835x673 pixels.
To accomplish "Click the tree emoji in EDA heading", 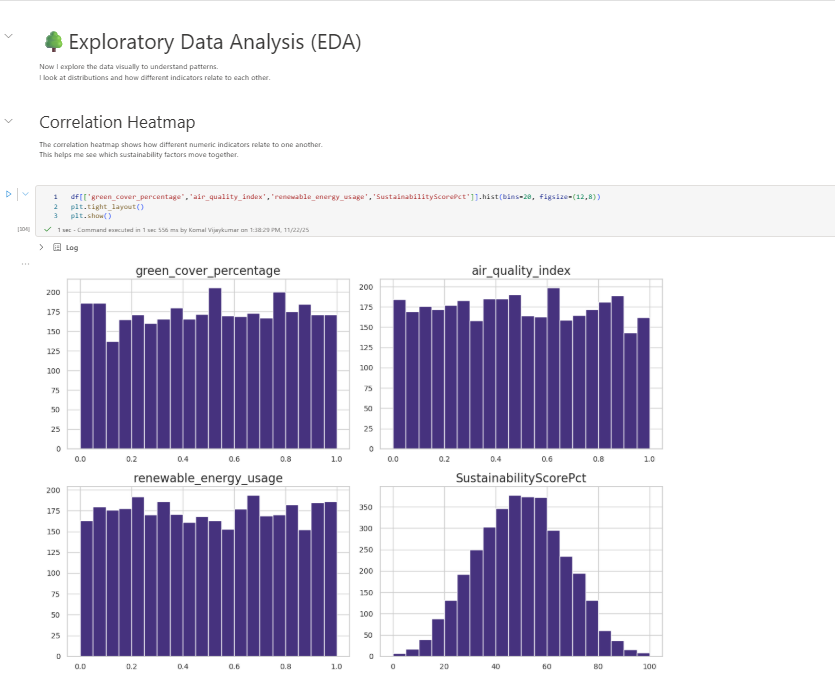I will click(x=53, y=42).
